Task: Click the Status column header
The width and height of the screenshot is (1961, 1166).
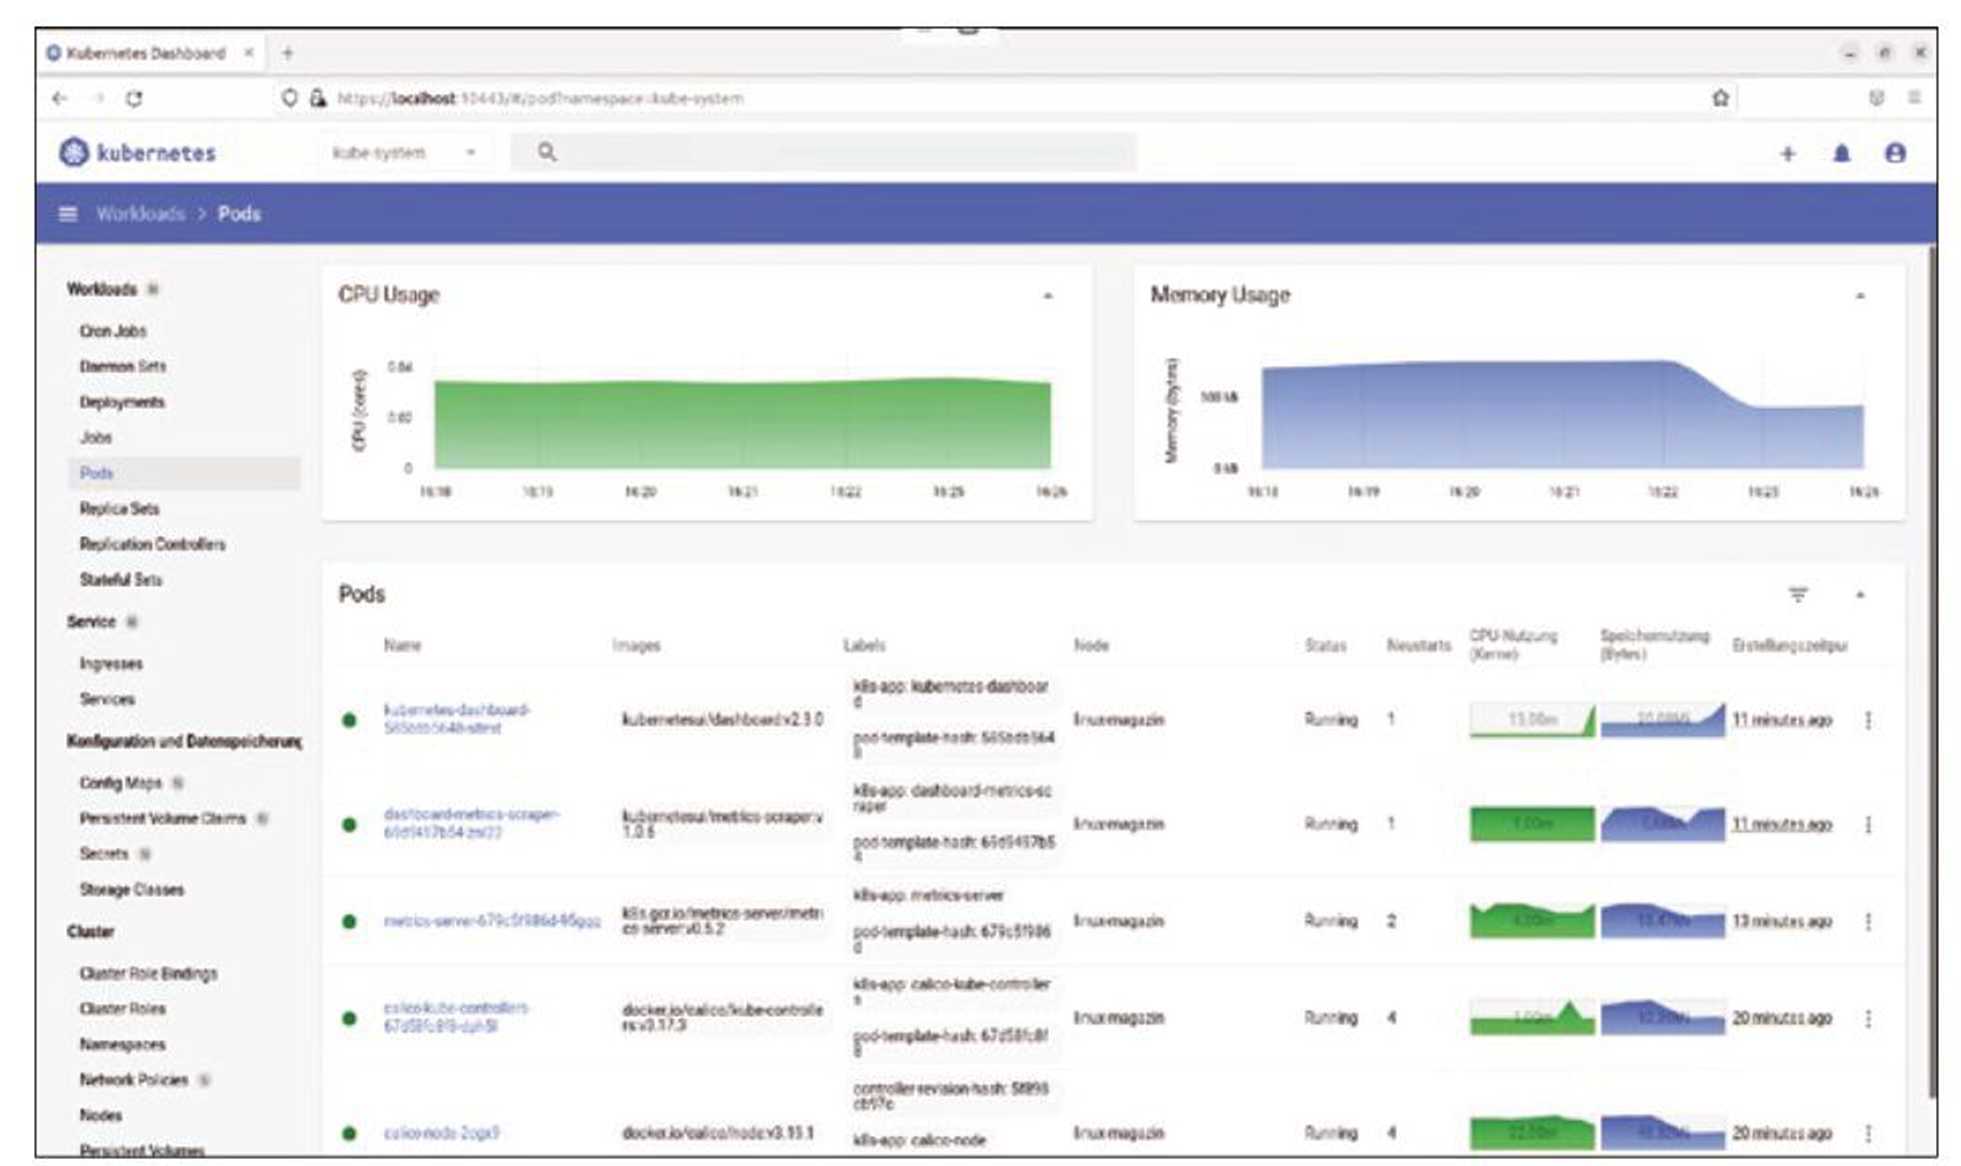Action: tap(1325, 645)
